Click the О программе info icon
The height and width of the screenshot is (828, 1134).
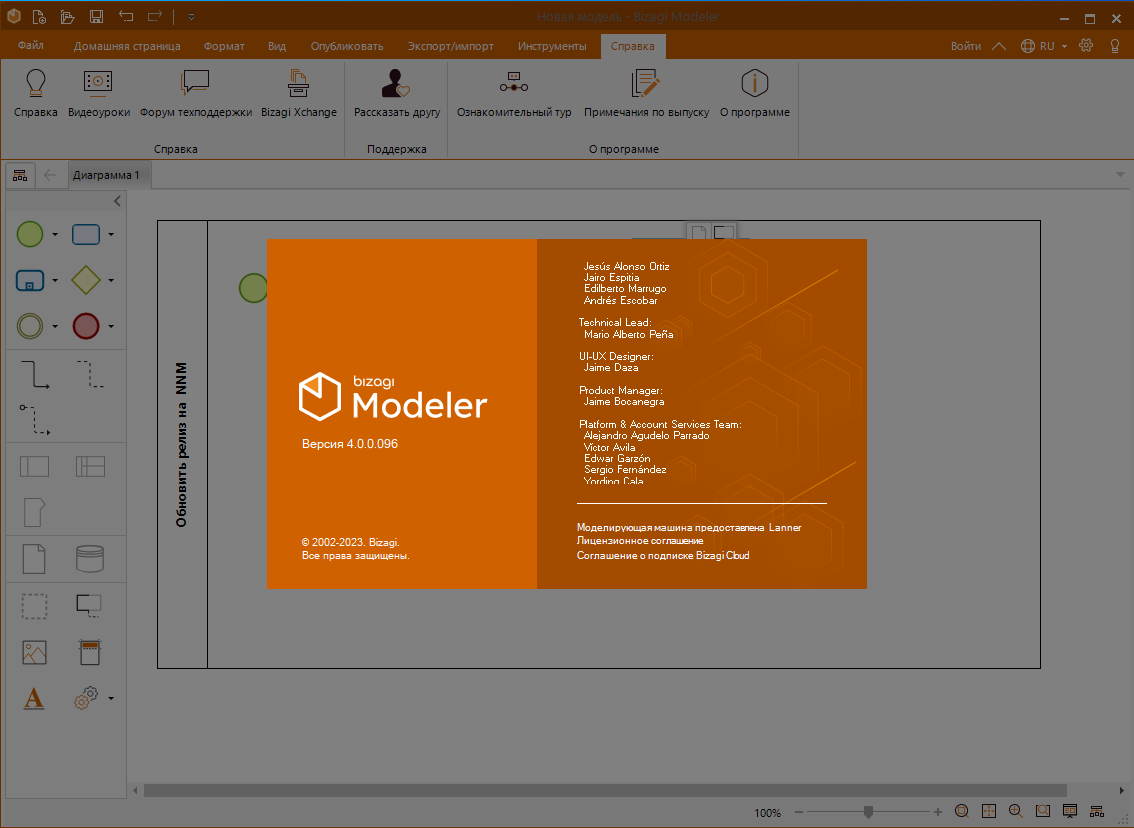754,93
